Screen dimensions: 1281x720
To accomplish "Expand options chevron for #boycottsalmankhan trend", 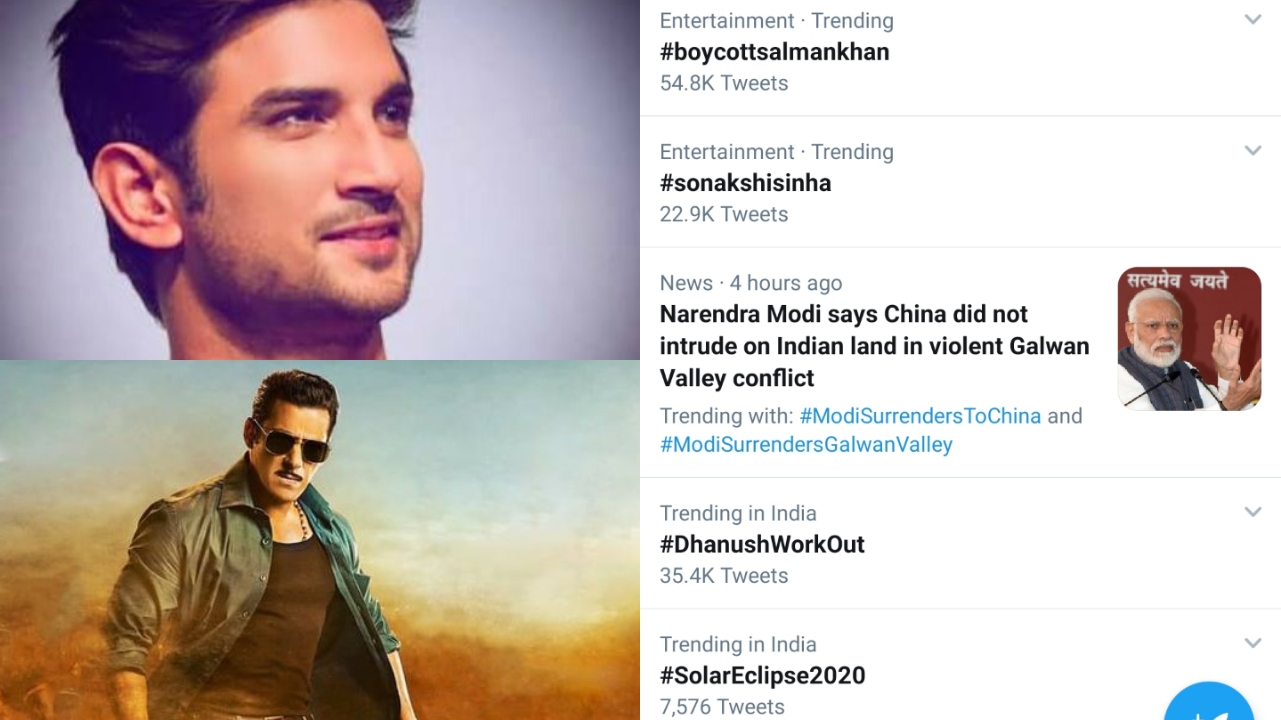I will click(1252, 20).
